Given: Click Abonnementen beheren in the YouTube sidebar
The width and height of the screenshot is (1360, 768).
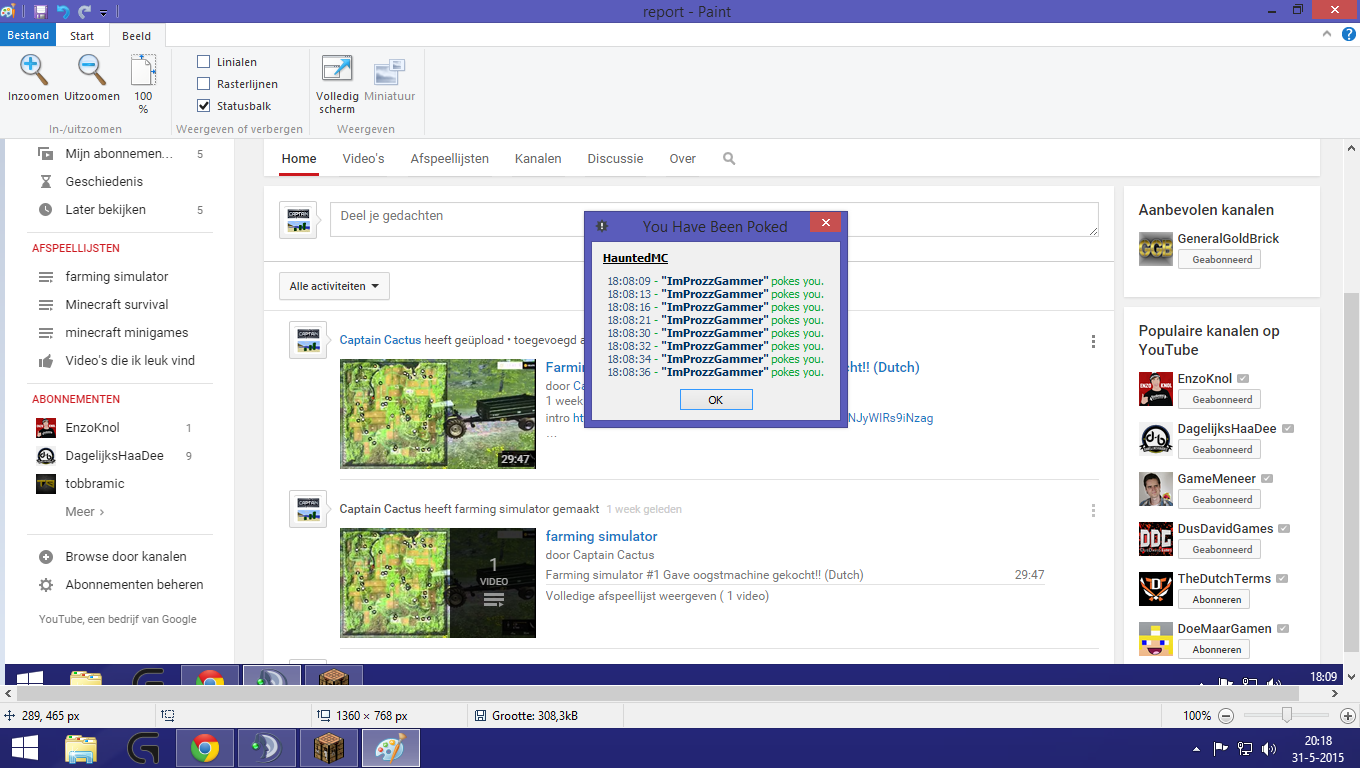Looking at the screenshot, I should point(134,584).
